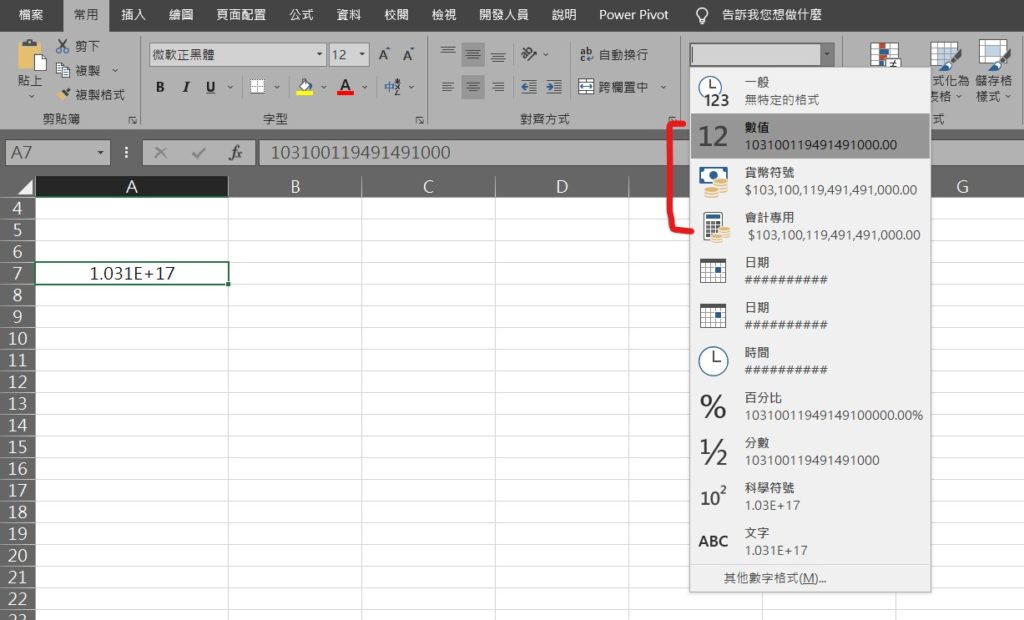
Task: Select the 剪下 (Cut) icon
Action: tap(62, 45)
